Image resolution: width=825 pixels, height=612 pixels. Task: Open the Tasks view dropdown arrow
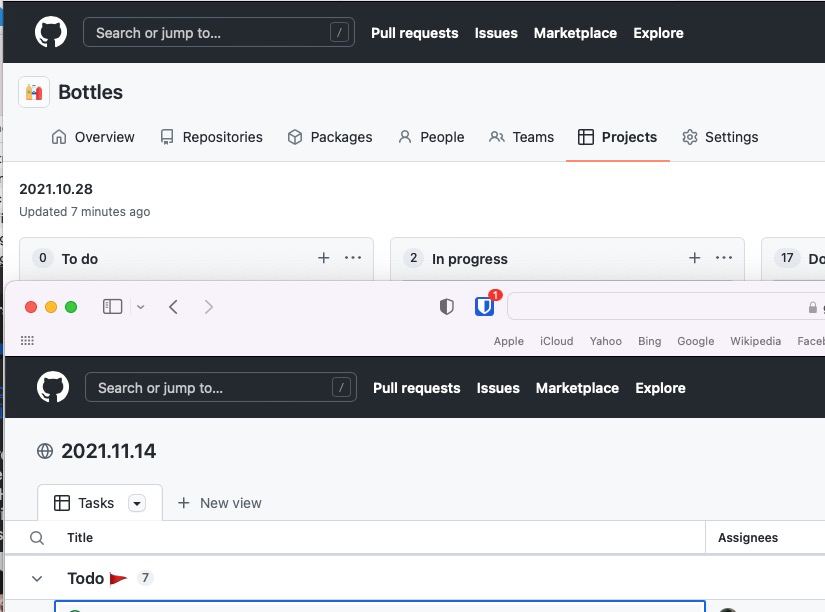pos(137,503)
